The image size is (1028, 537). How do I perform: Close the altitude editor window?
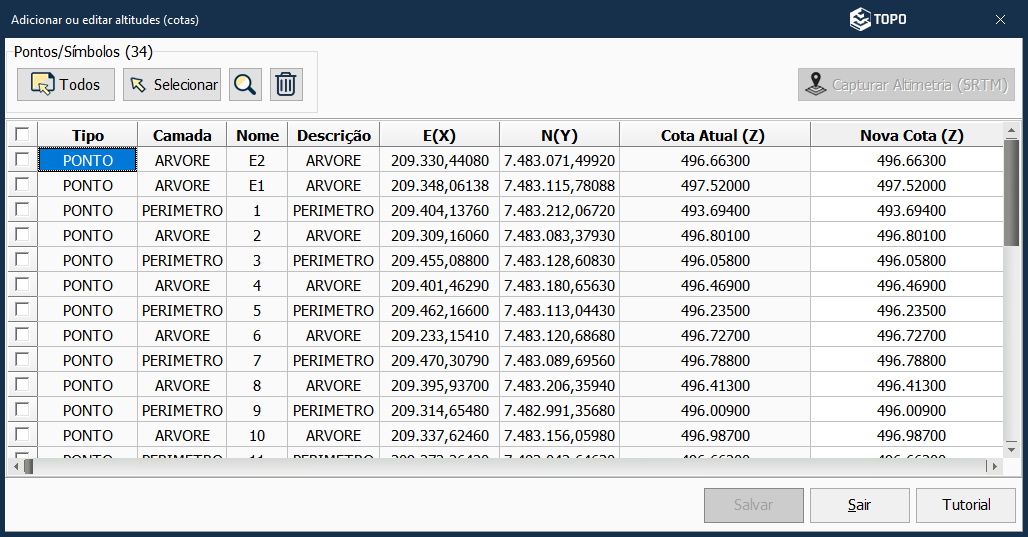tap(1000, 19)
